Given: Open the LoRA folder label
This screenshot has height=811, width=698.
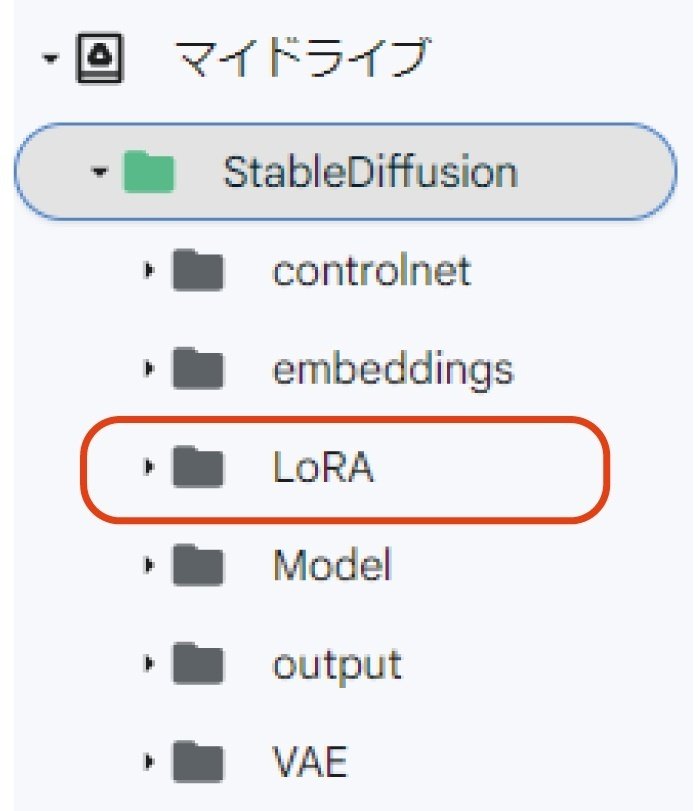Looking at the screenshot, I should tap(323, 467).
